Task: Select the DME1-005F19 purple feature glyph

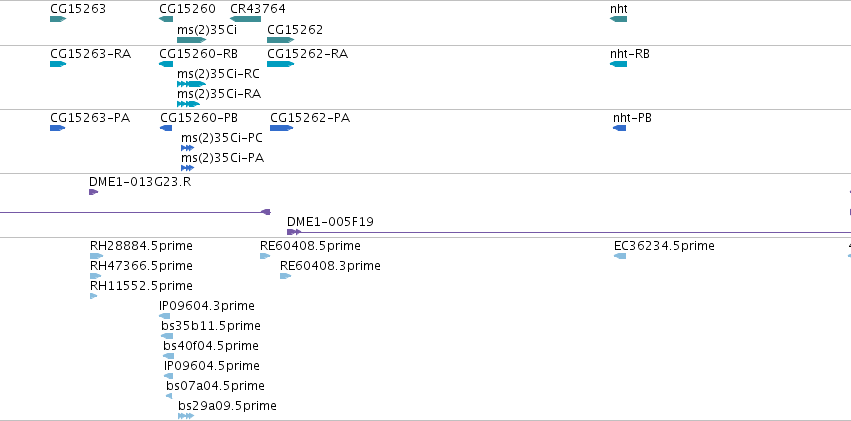Action: (x=294, y=232)
